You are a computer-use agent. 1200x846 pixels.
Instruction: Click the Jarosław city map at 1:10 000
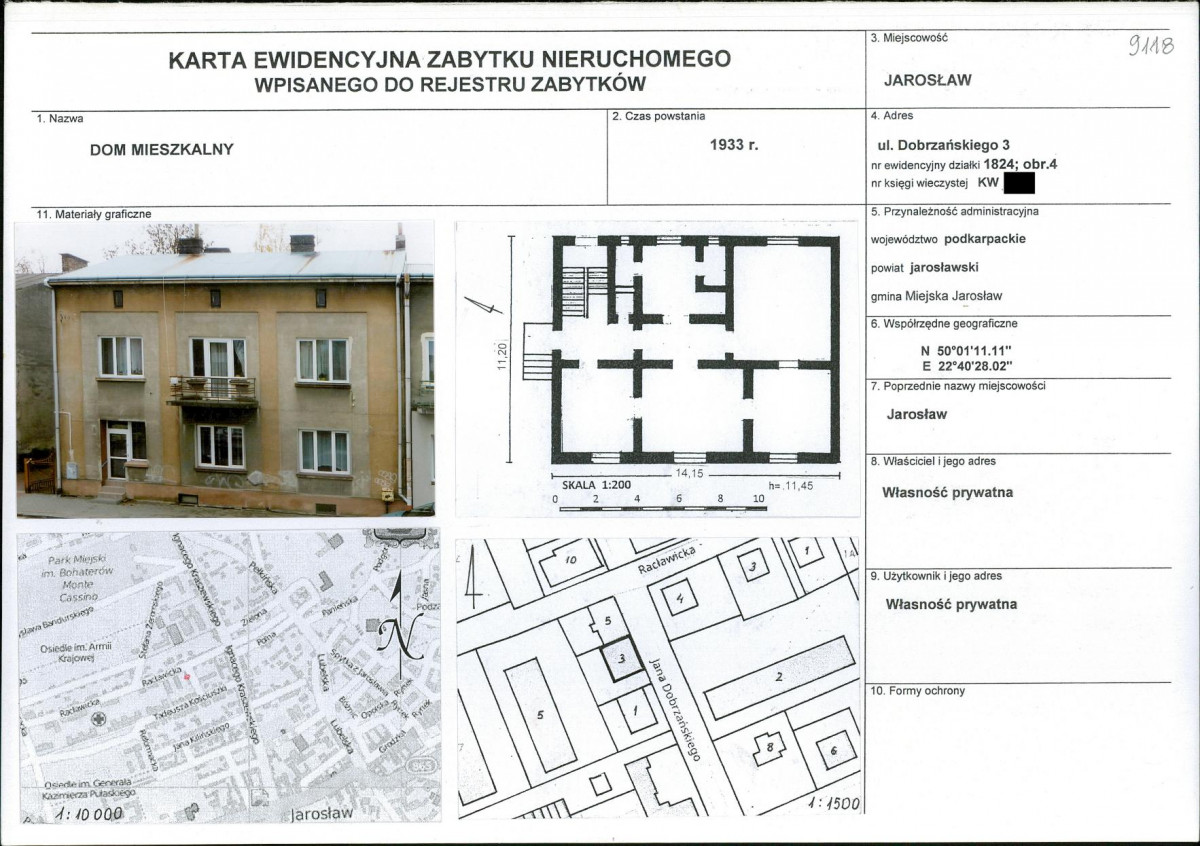pos(229,676)
